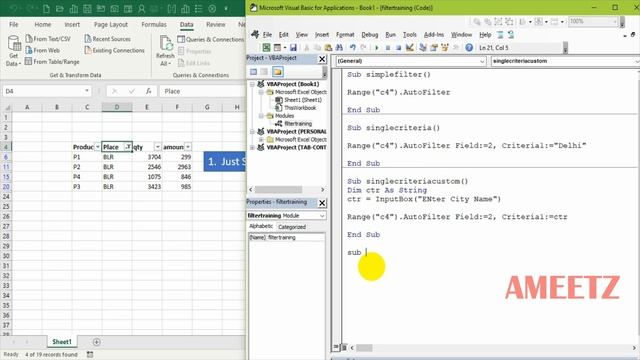
Task: Select the Categorized tab in Properties panel
Action: [292, 227]
